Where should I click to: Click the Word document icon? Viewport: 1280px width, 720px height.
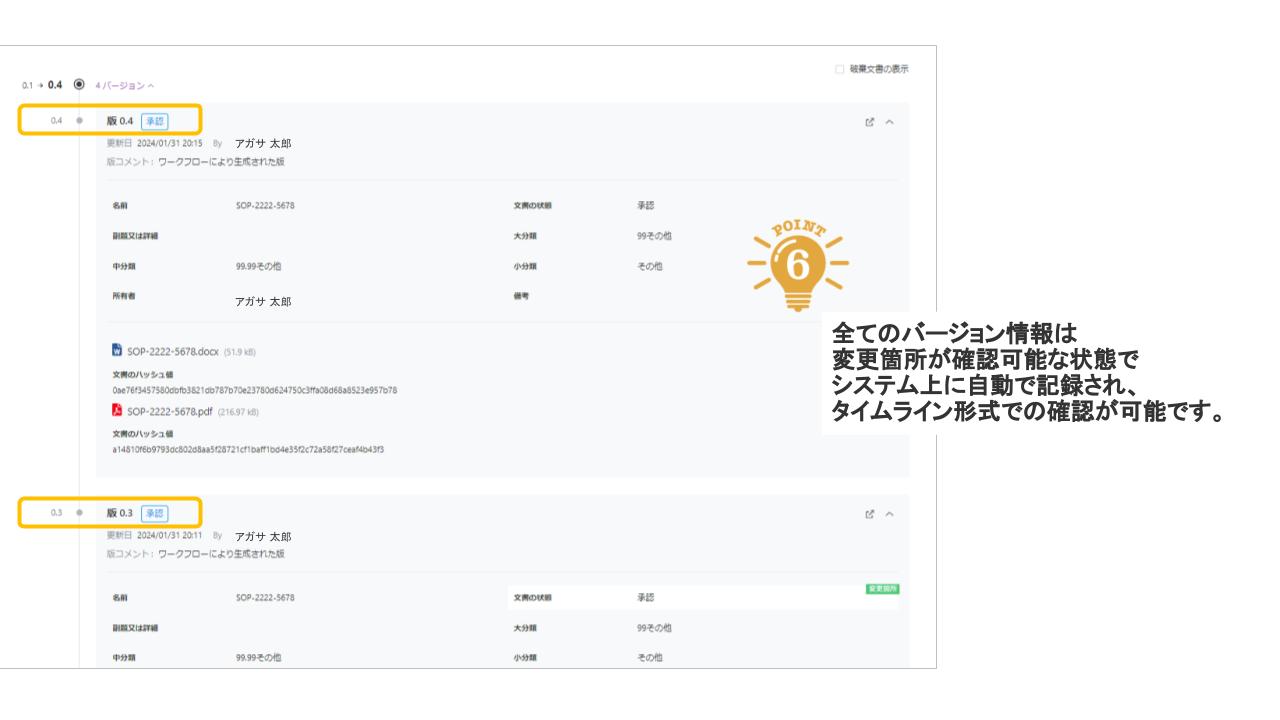pos(117,351)
